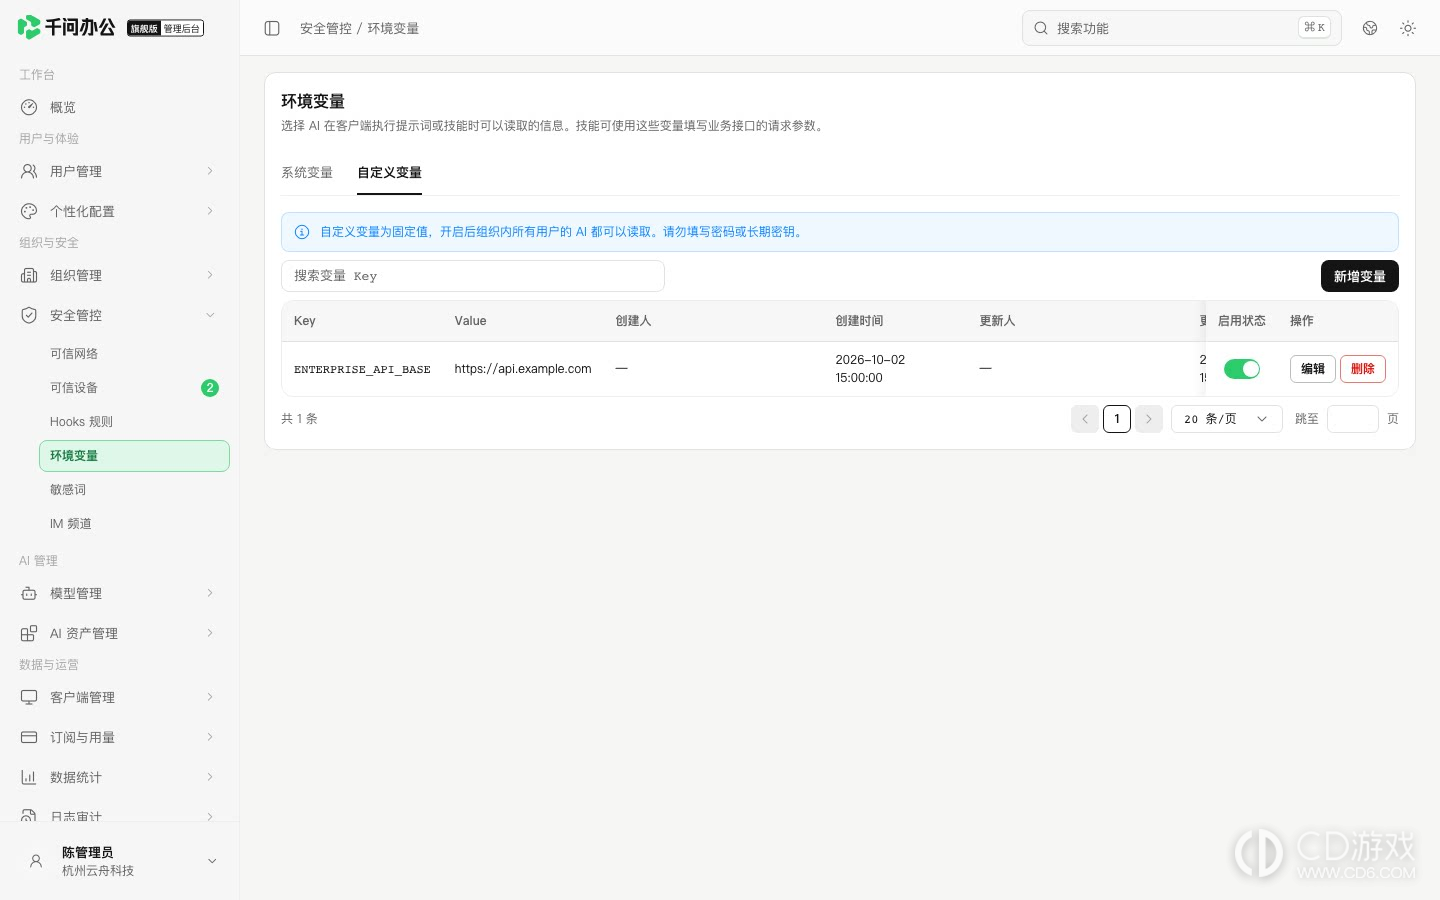Open Hooks 规则 in the sidebar
Image resolution: width=1440 pixels, height=900 pixels.
134,422
